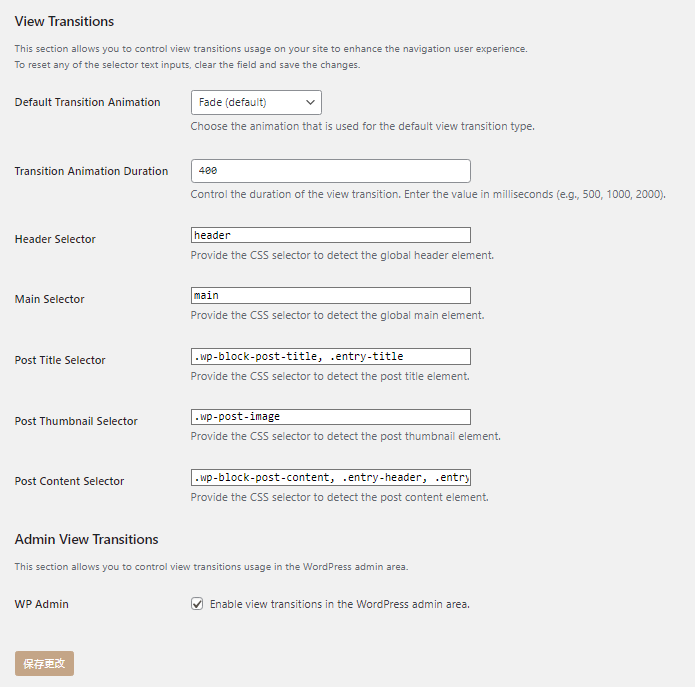Click the 'Header Selector' label text
Viewport: 695px width, 687px height.
pos(55,239)
